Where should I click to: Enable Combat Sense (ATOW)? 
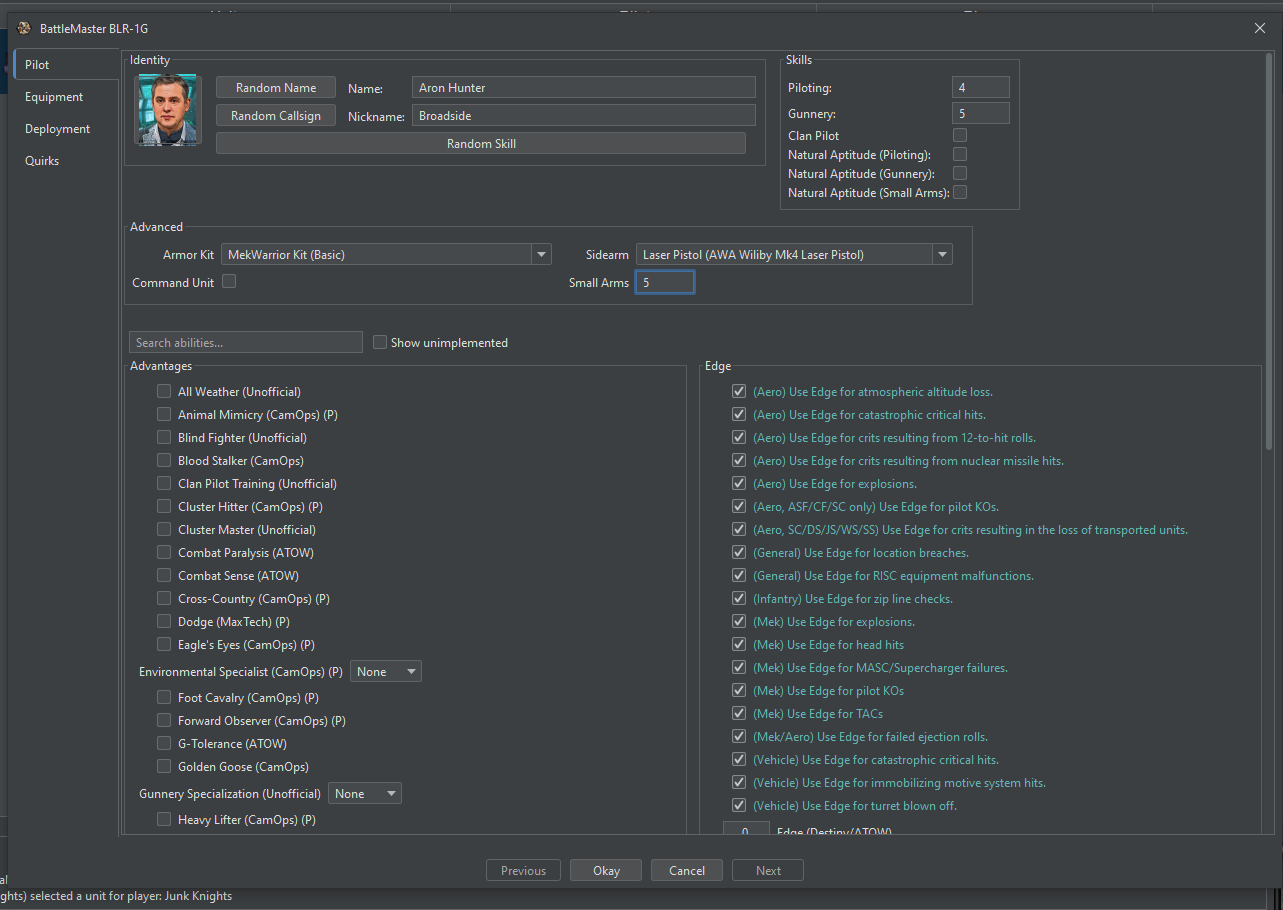164,576
